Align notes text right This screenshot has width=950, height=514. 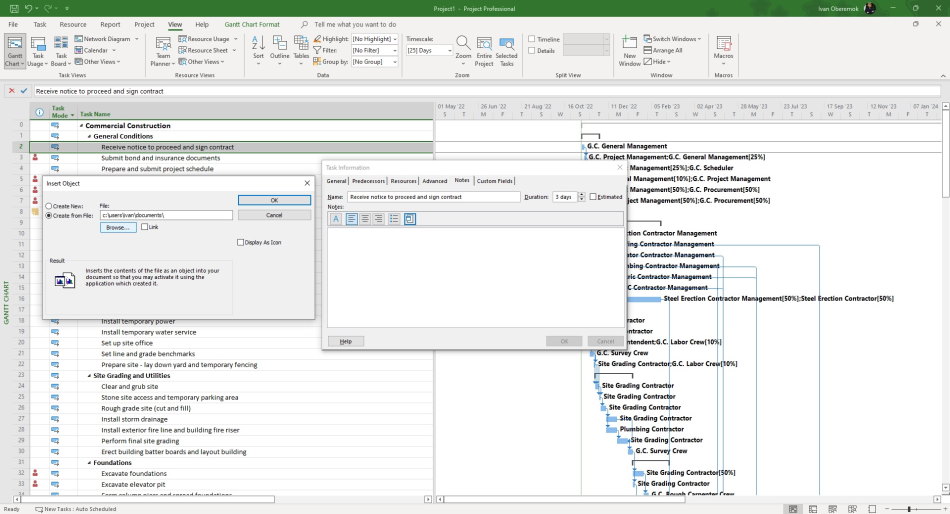379,219
